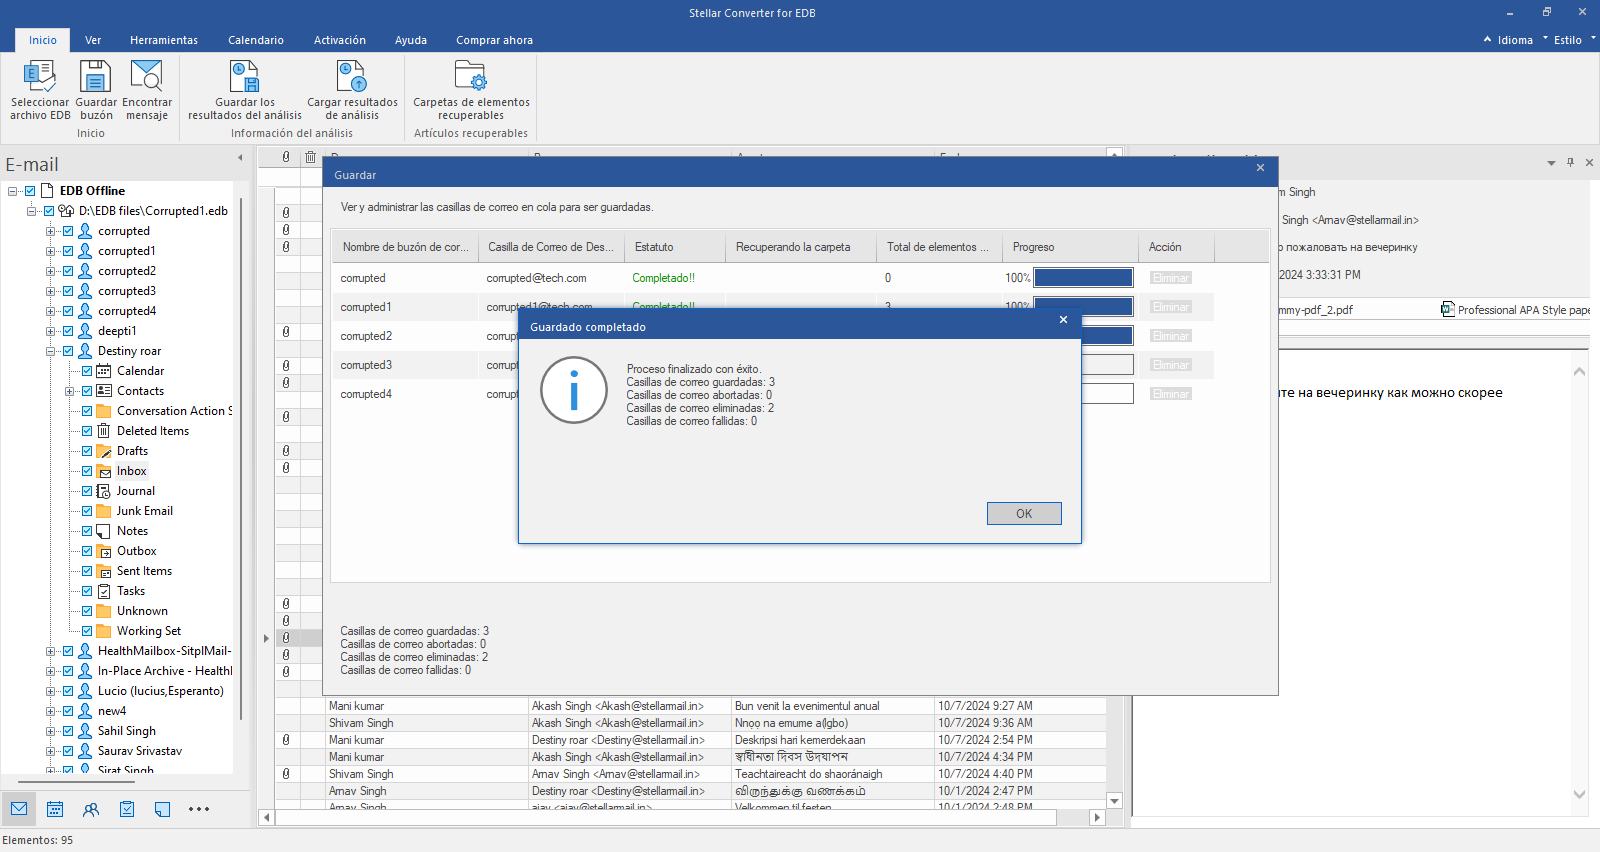Image resolution: width=1600 pixels, height=852 pixels.
Task: Open the Inbox folder in the tree
Action: (131, 471)
